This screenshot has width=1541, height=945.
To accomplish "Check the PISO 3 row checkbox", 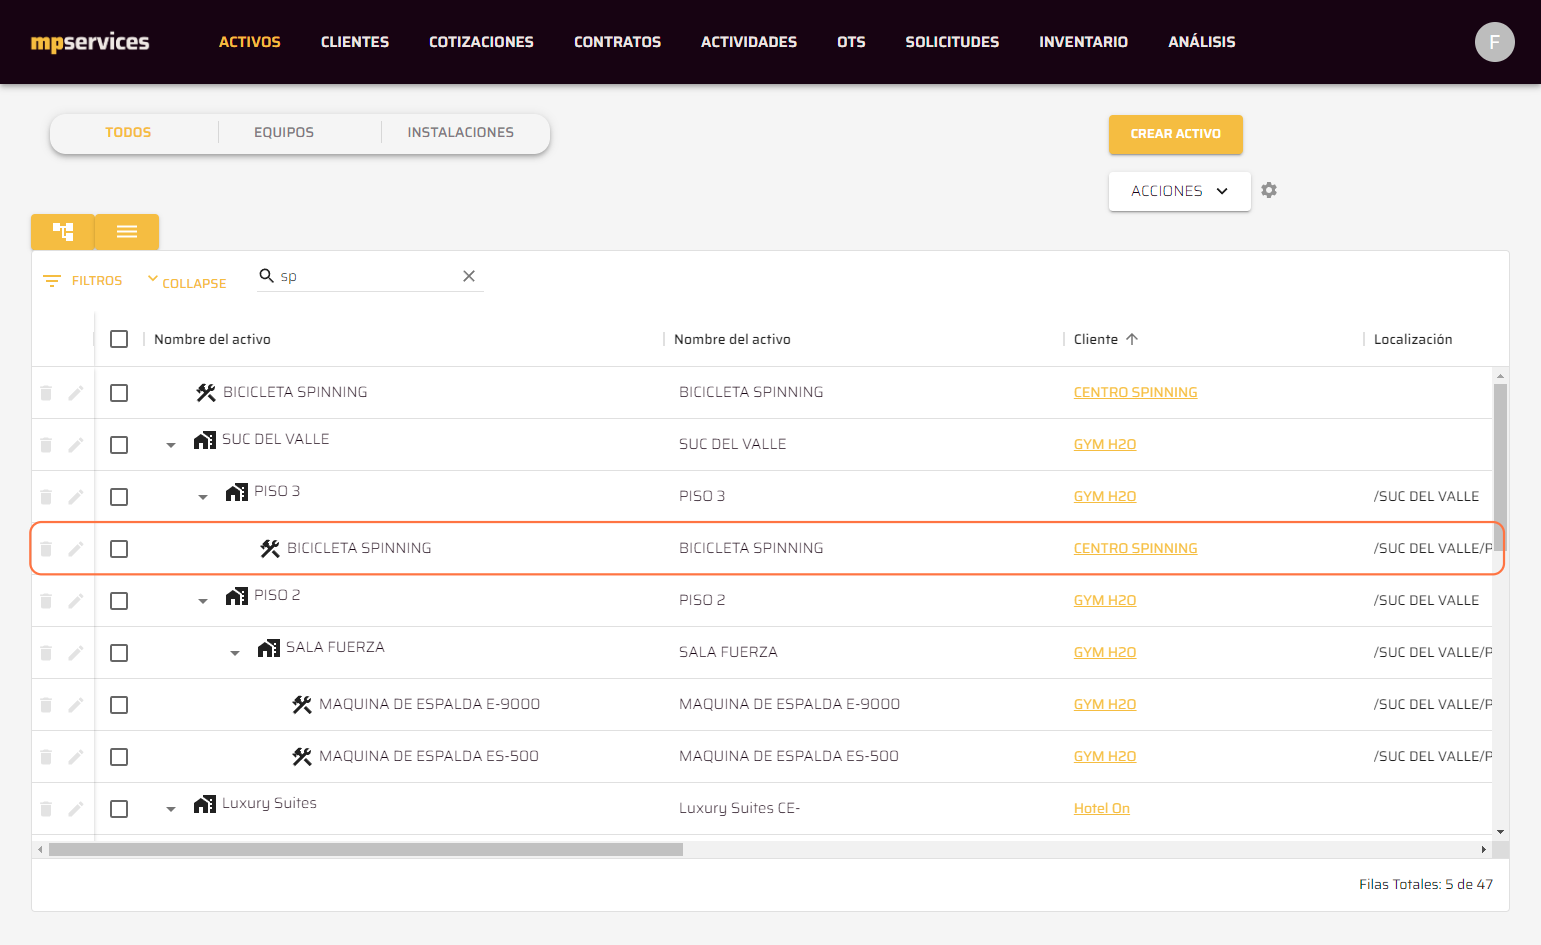I will coord(119,497).
